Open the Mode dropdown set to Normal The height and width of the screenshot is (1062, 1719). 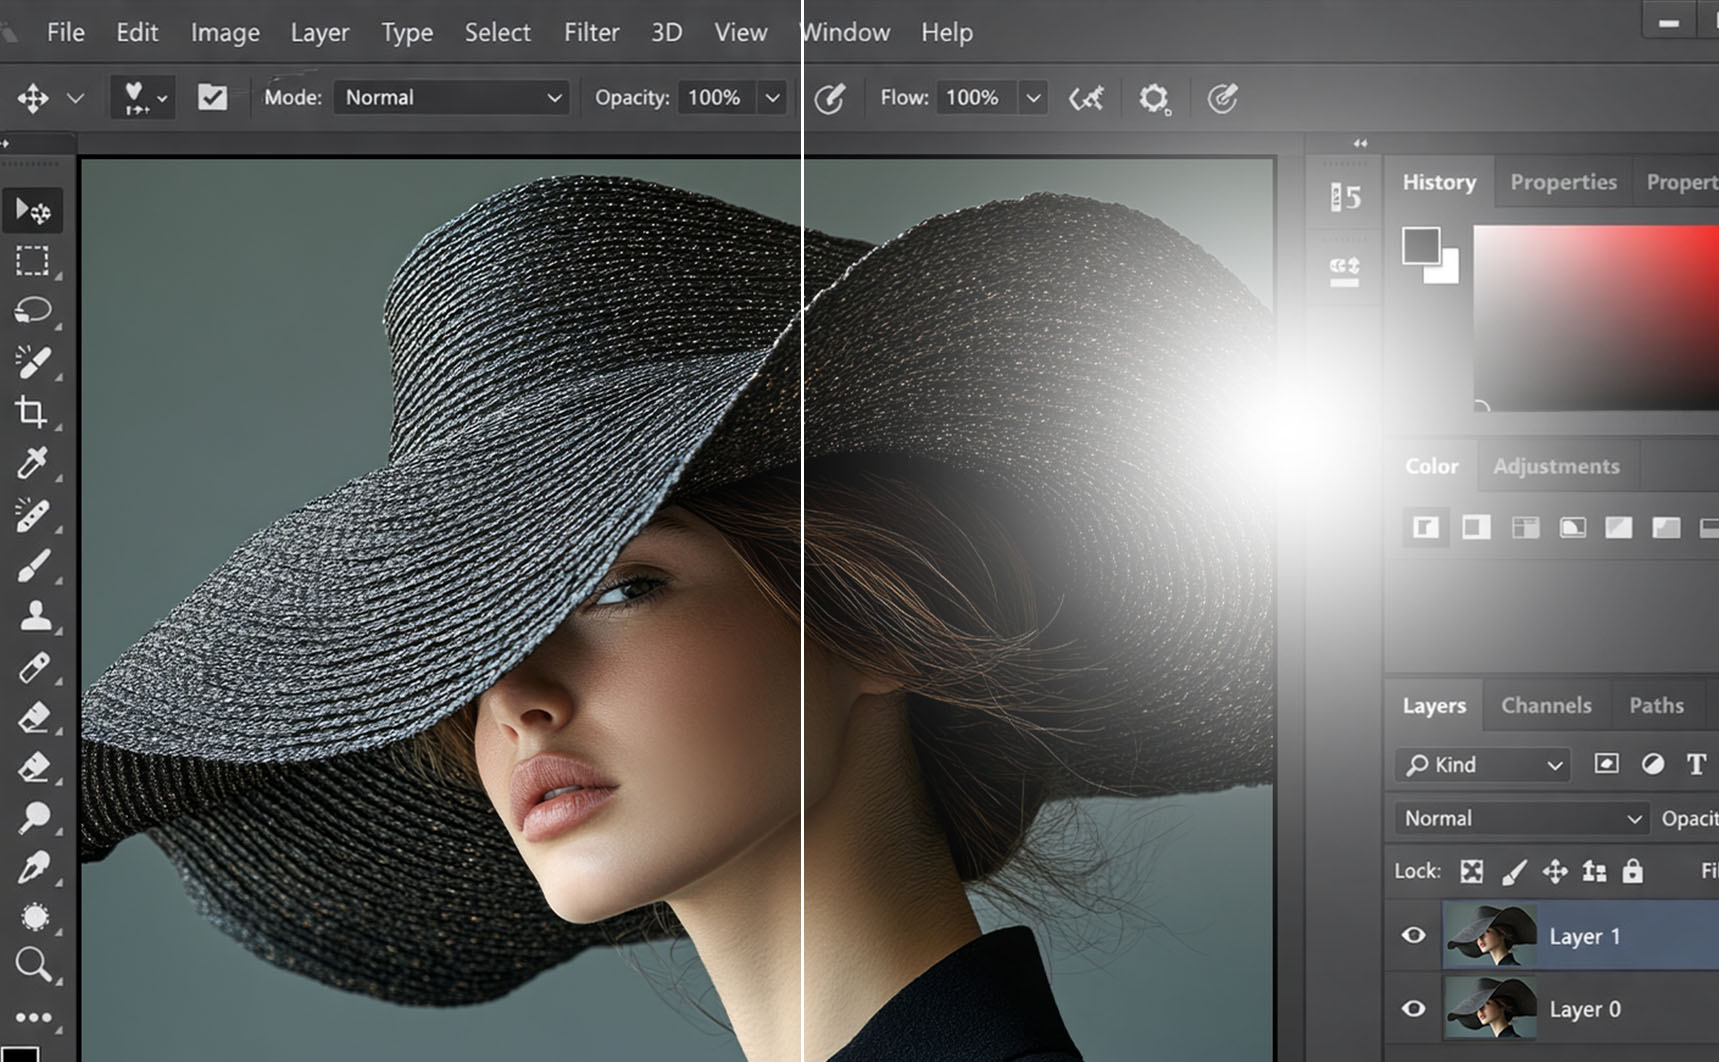click(451, 97)
